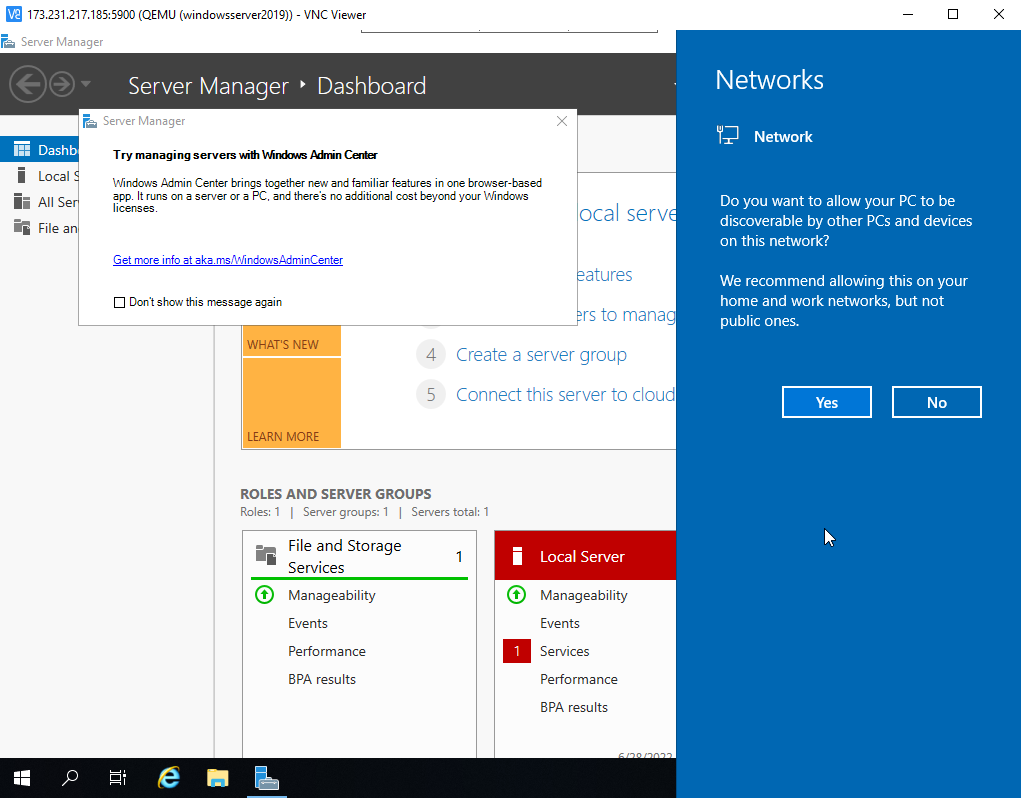Click No to decline network discovery
Image resolution: width=1021 pixels, height=798 pixels.
tap(936, 402)
